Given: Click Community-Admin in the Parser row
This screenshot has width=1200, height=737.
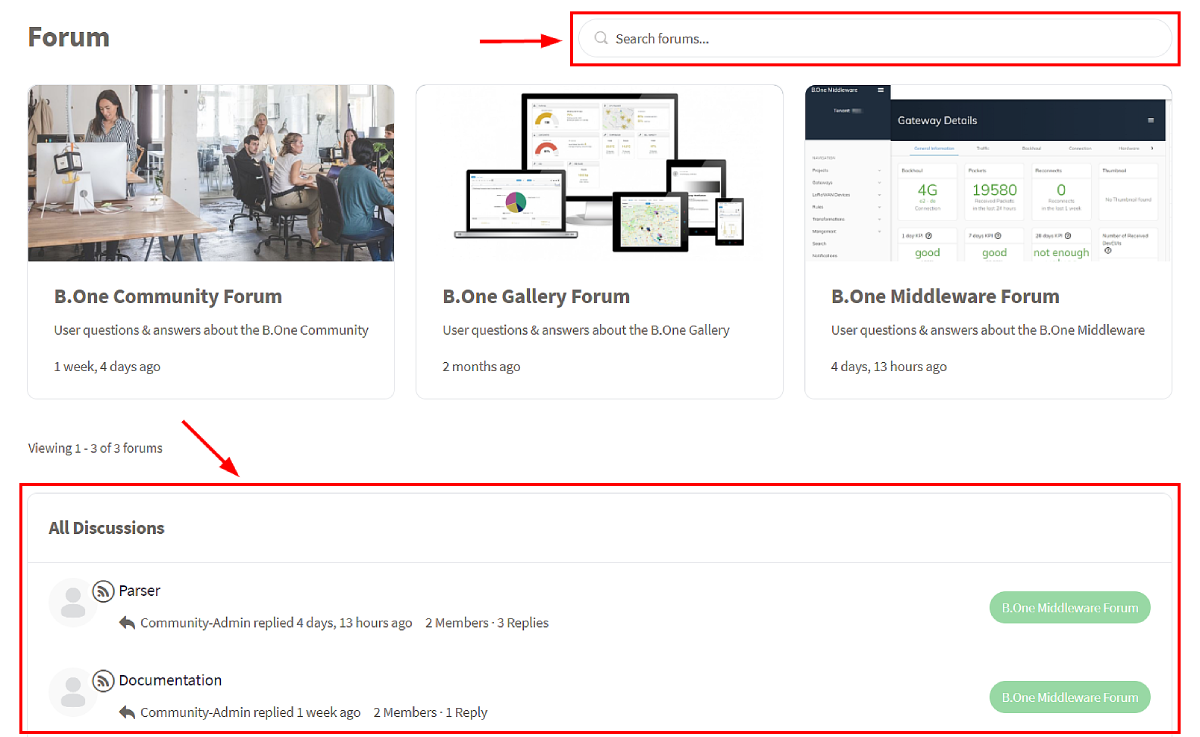Looking at the screenshot, I should coord(195,623).
